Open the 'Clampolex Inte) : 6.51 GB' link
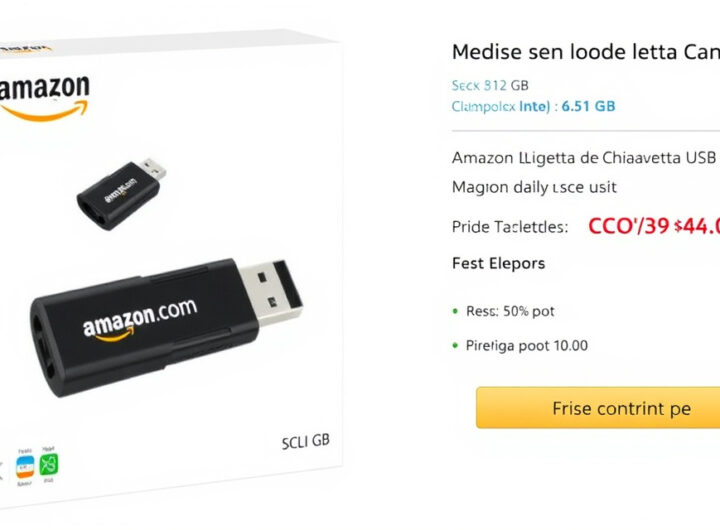Screen dimensions: 720x530 pyautogui.click(x=533, y=107)
